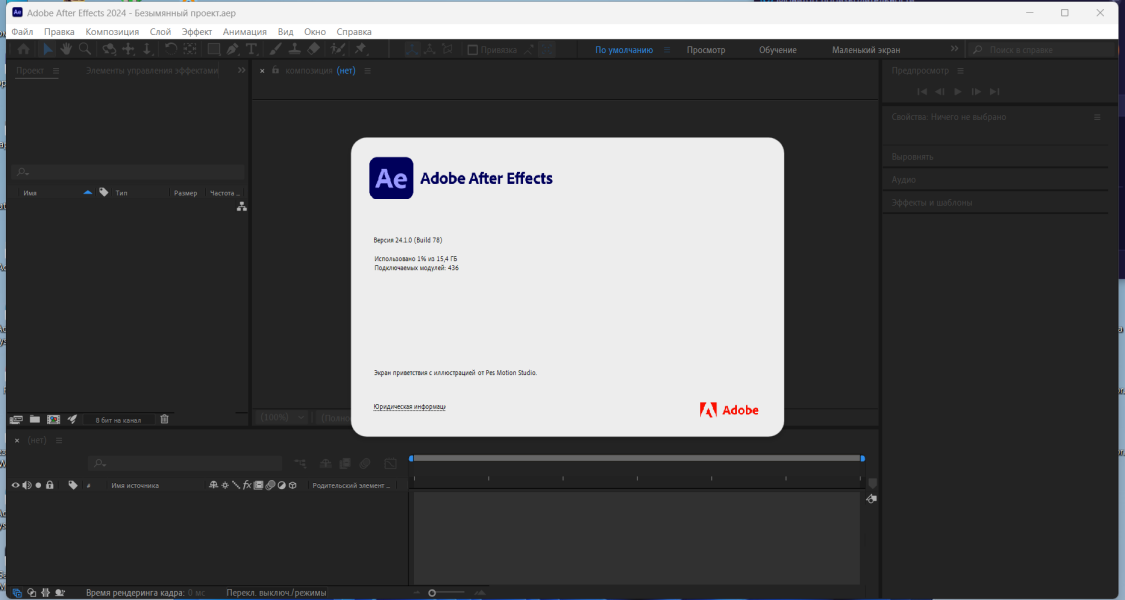Click the work area bar start handle

(x=411, y=458)
